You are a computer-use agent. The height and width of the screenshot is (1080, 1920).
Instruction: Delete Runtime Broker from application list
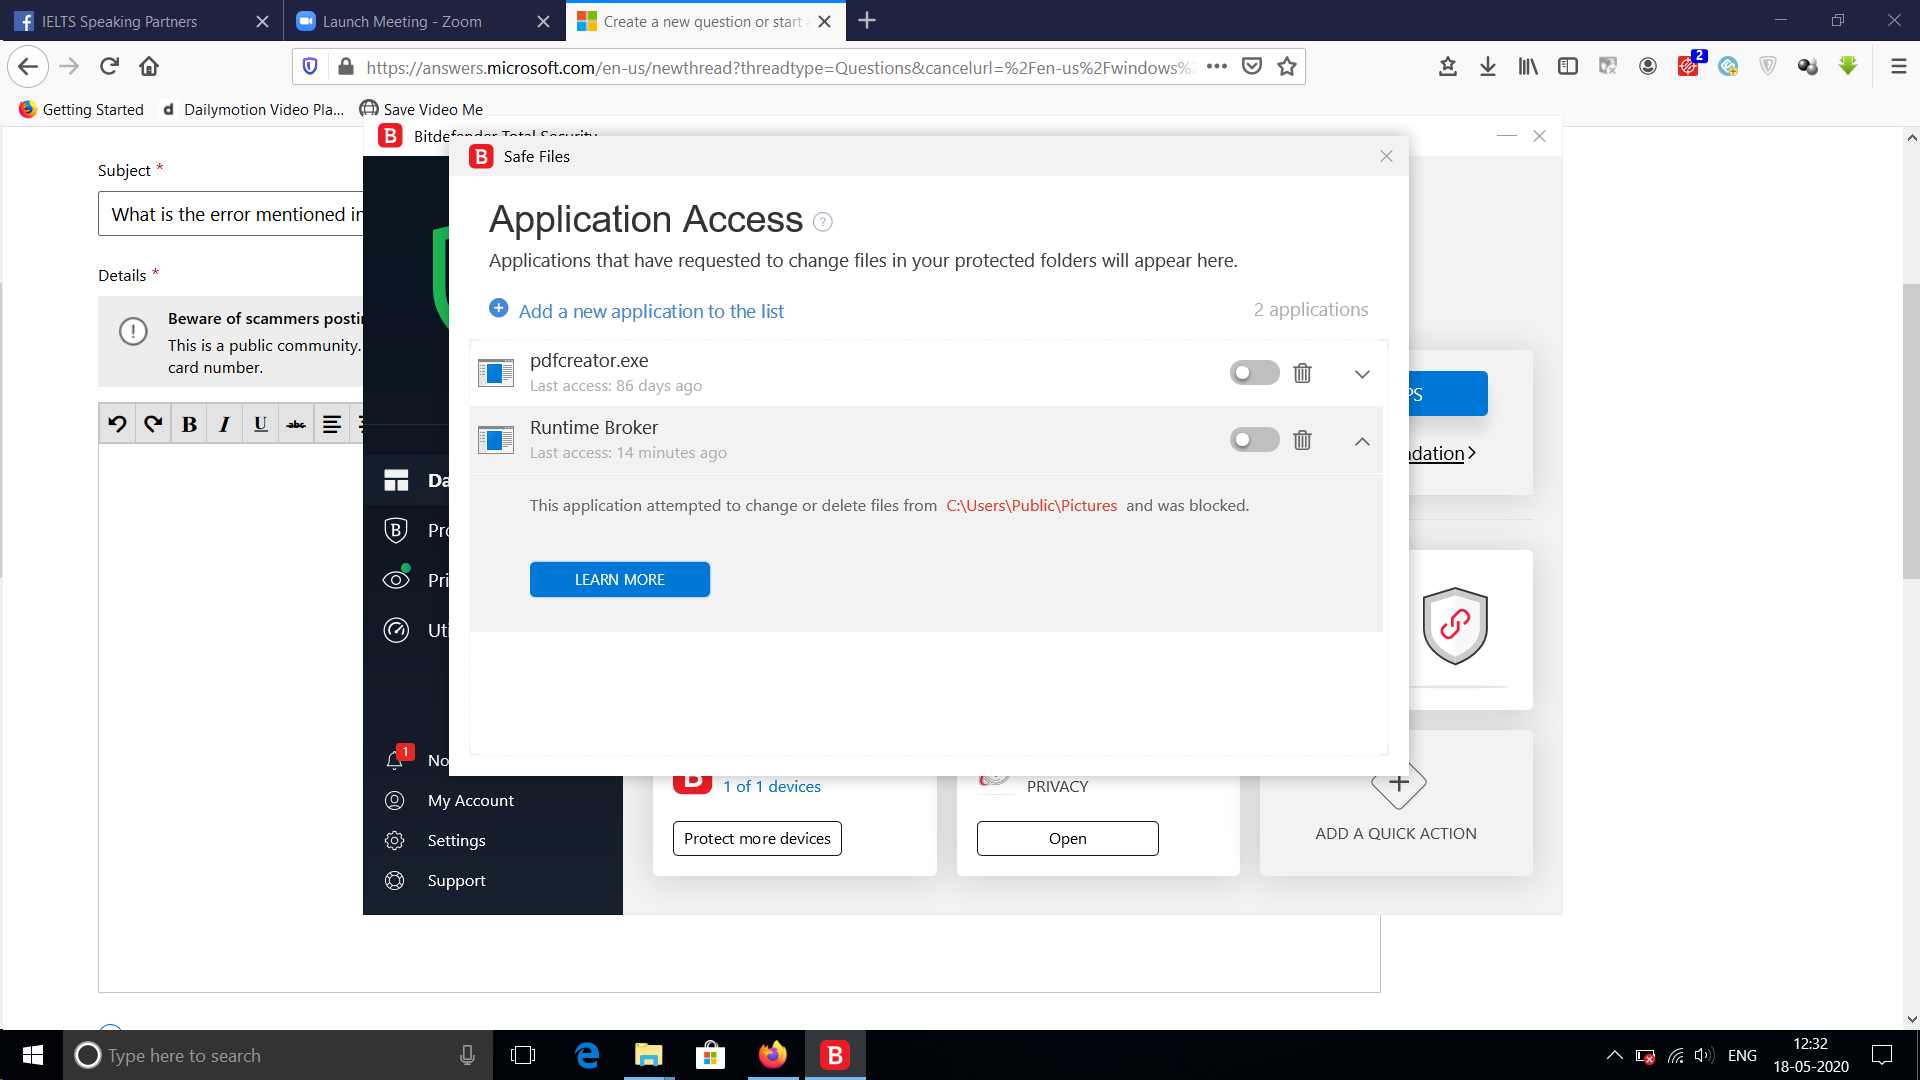click(x=1302, y=440)
